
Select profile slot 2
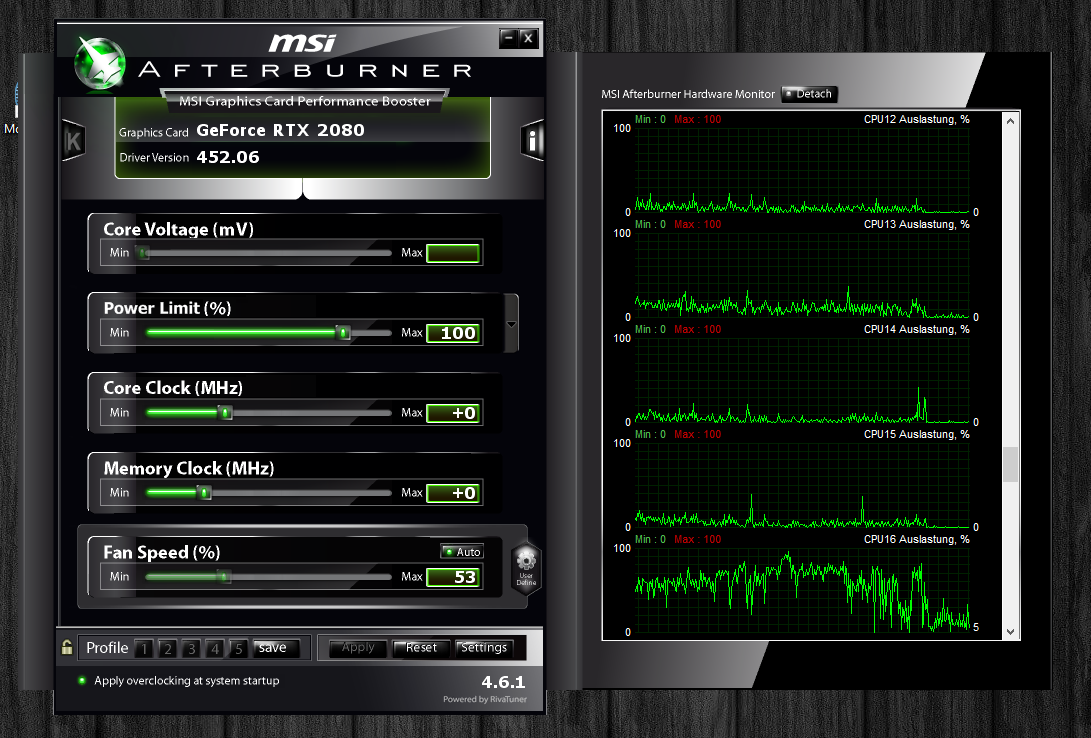[x=168, y=648]
